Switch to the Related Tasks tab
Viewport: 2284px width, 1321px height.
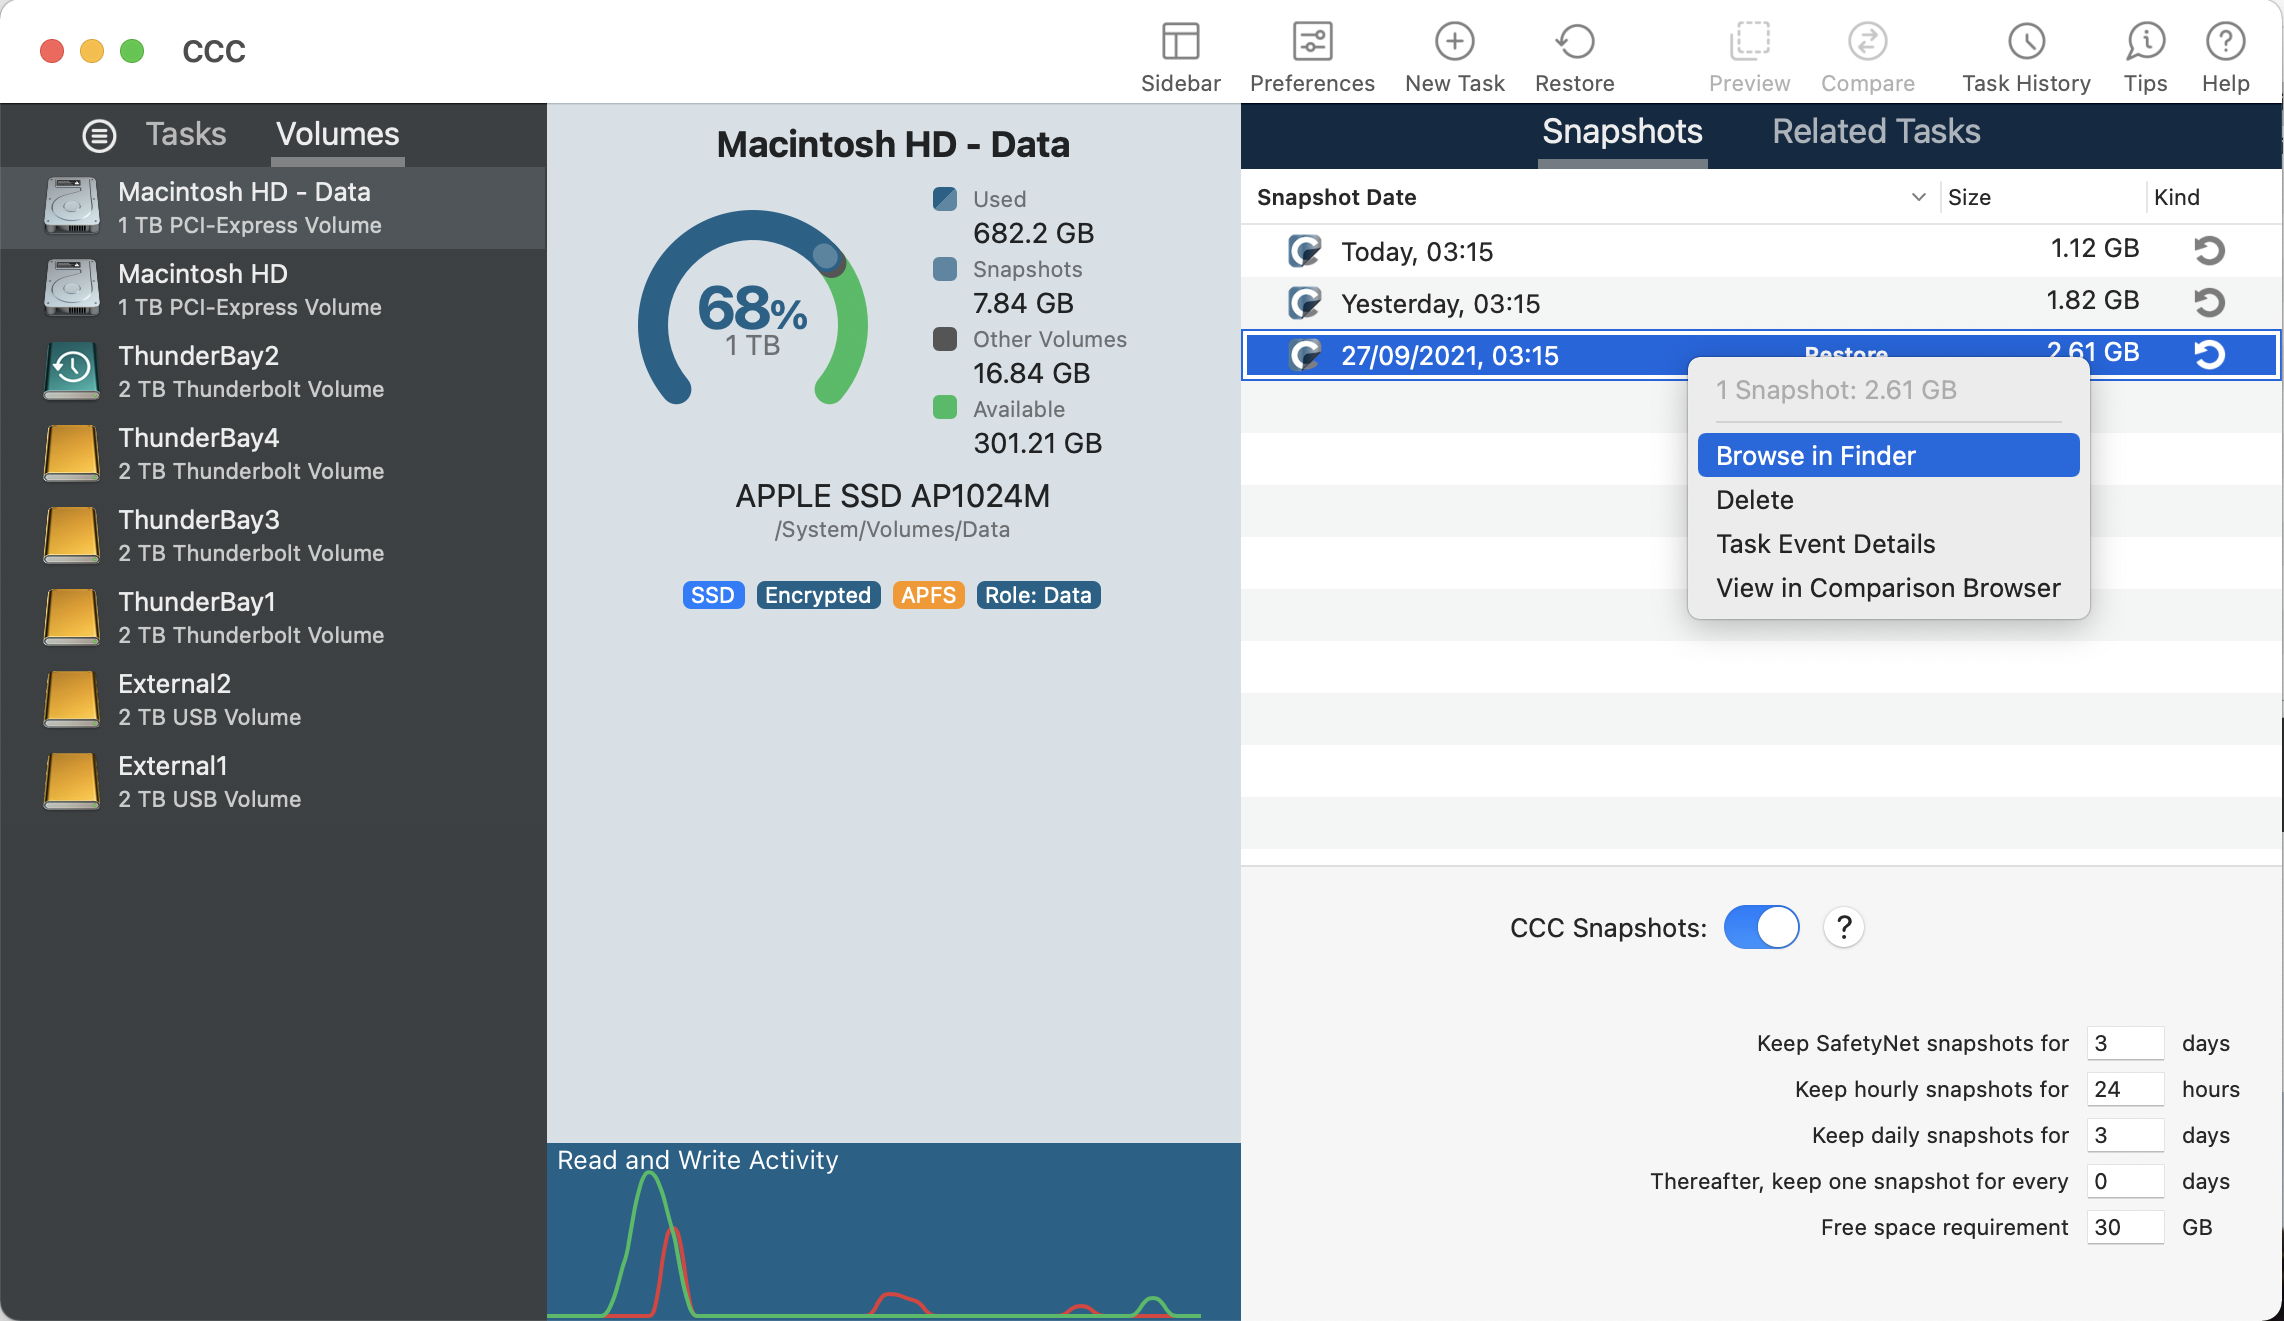tap(1875, 132)
